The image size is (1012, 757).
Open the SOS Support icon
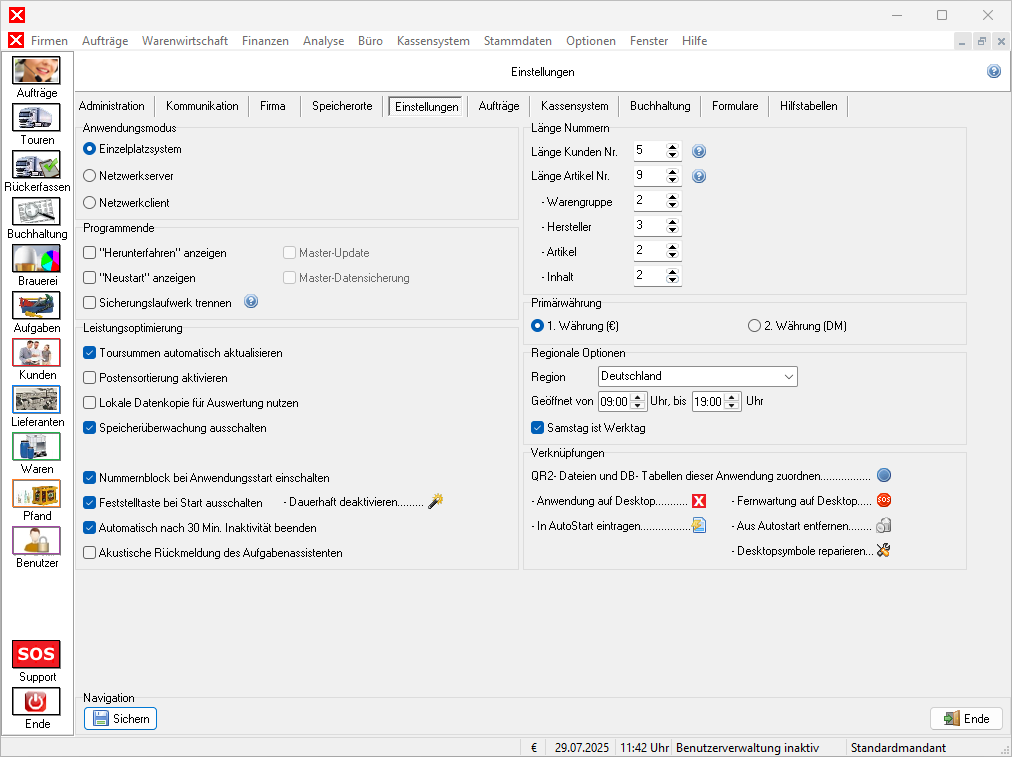point(37,654)
